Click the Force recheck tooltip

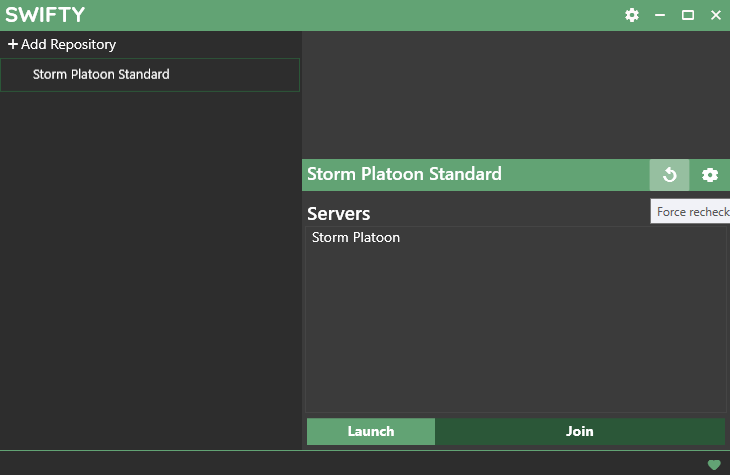click(692, 212)
